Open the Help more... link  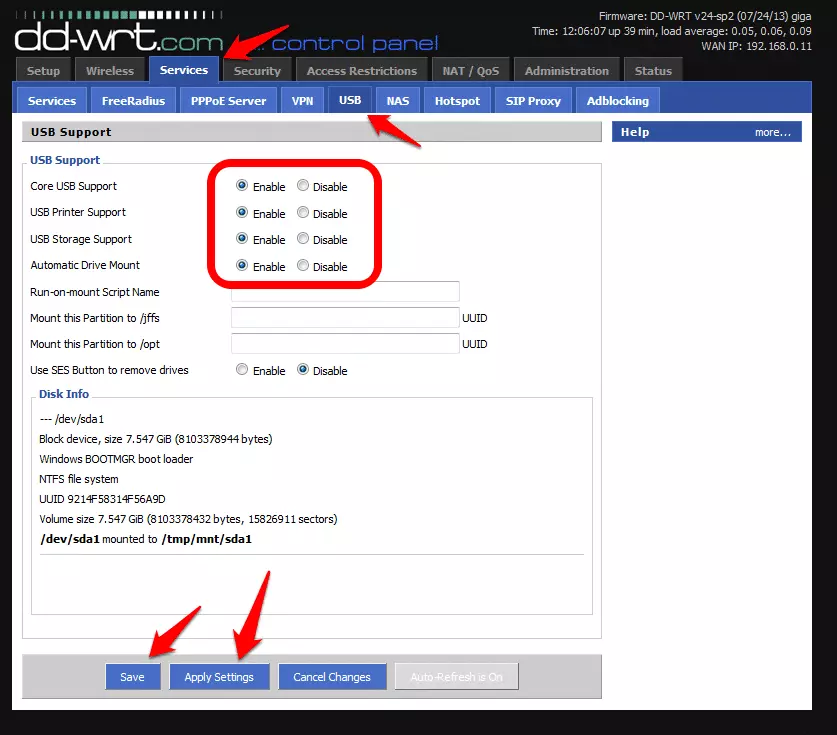tap(772, 132)
